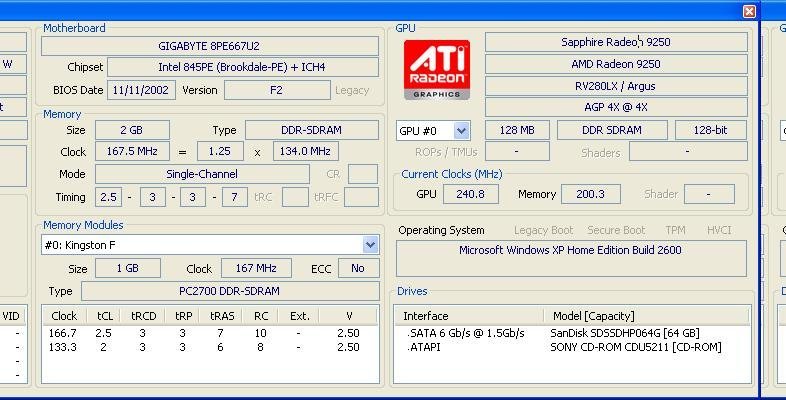Screen dimensions: 786x400
Task: Click the RV280LX / Argus field
Action: 616,86
